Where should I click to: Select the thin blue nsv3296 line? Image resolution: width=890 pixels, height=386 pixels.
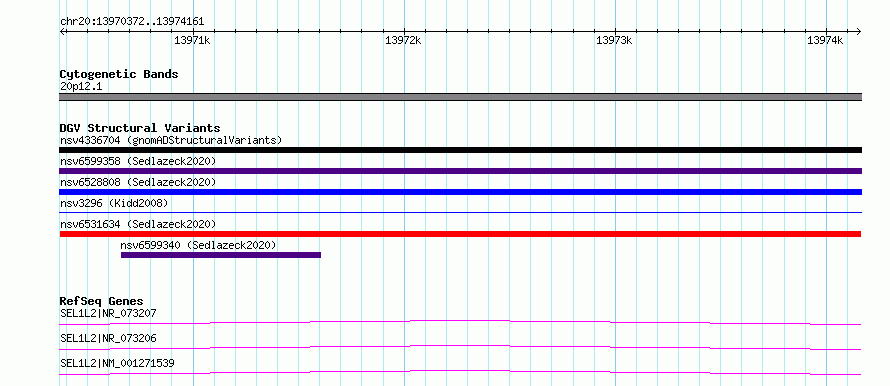point(460,212)
